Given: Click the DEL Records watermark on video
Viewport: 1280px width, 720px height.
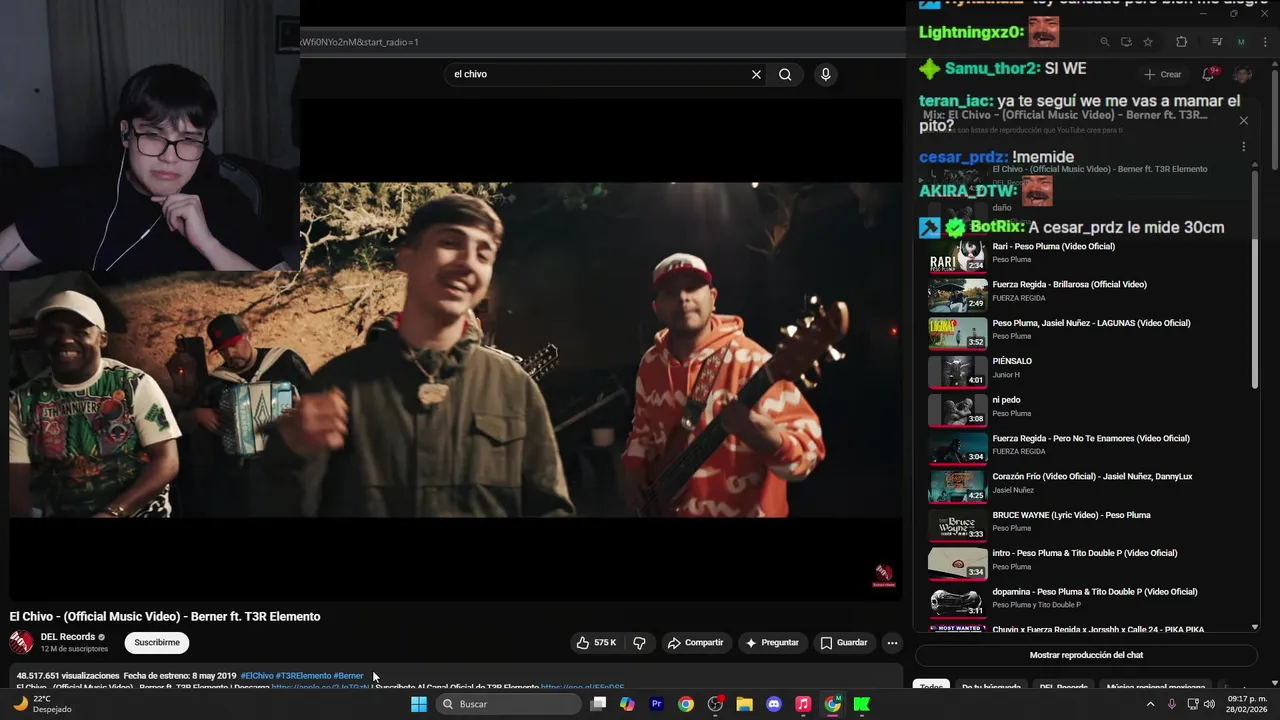Looking at the screenshot, I should (883, 575).
